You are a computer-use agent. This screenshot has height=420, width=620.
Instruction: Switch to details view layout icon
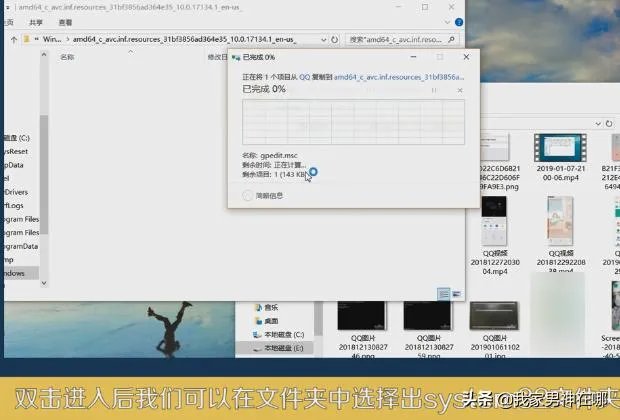pyautogui.click(x=444, y=294)
